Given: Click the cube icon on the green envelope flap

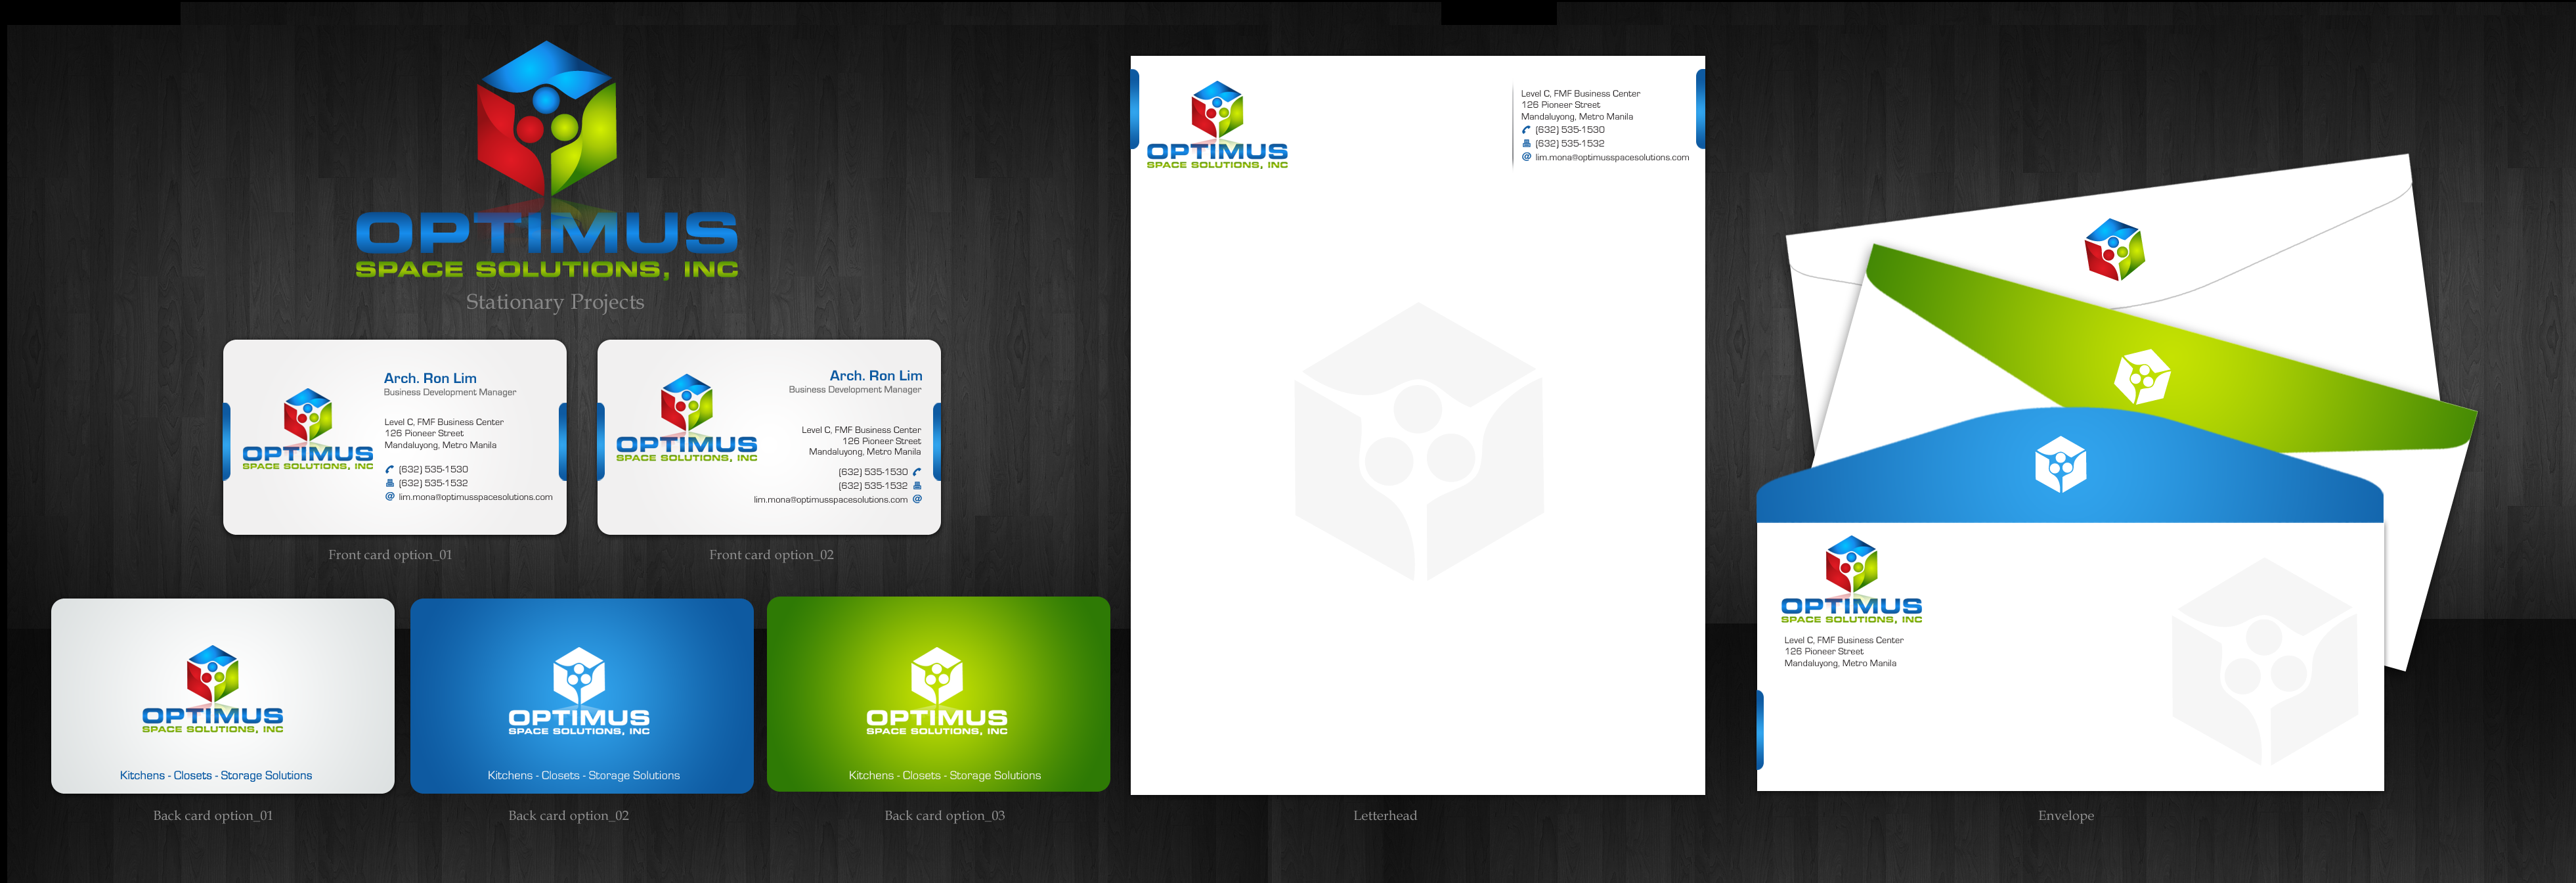Looking at the screenshot, I should pos(2141,377).
